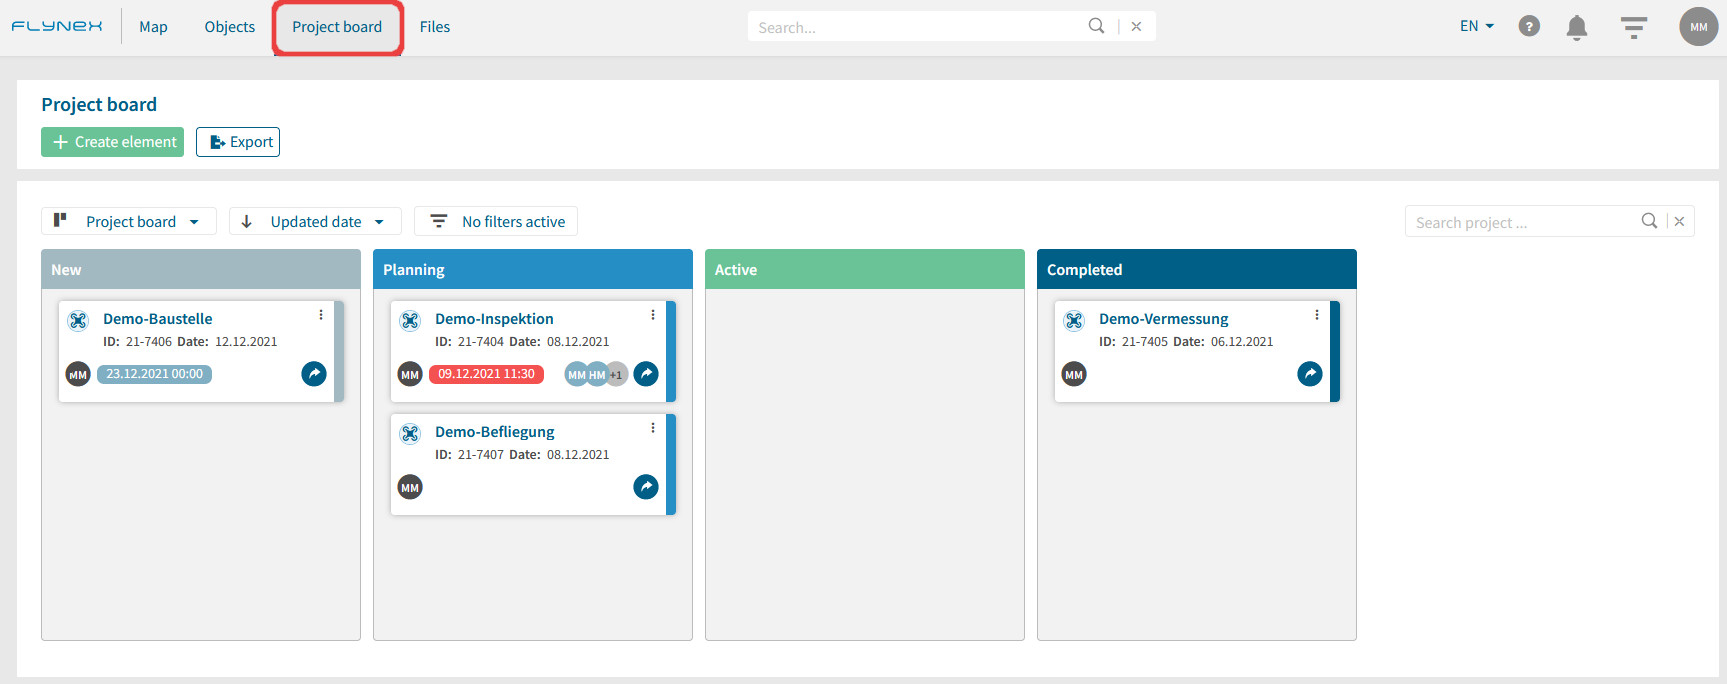This screenshot has height=684, width=1727.
Task: Open the Demo-Befliegung project link
Action: [x=495, y=432]
